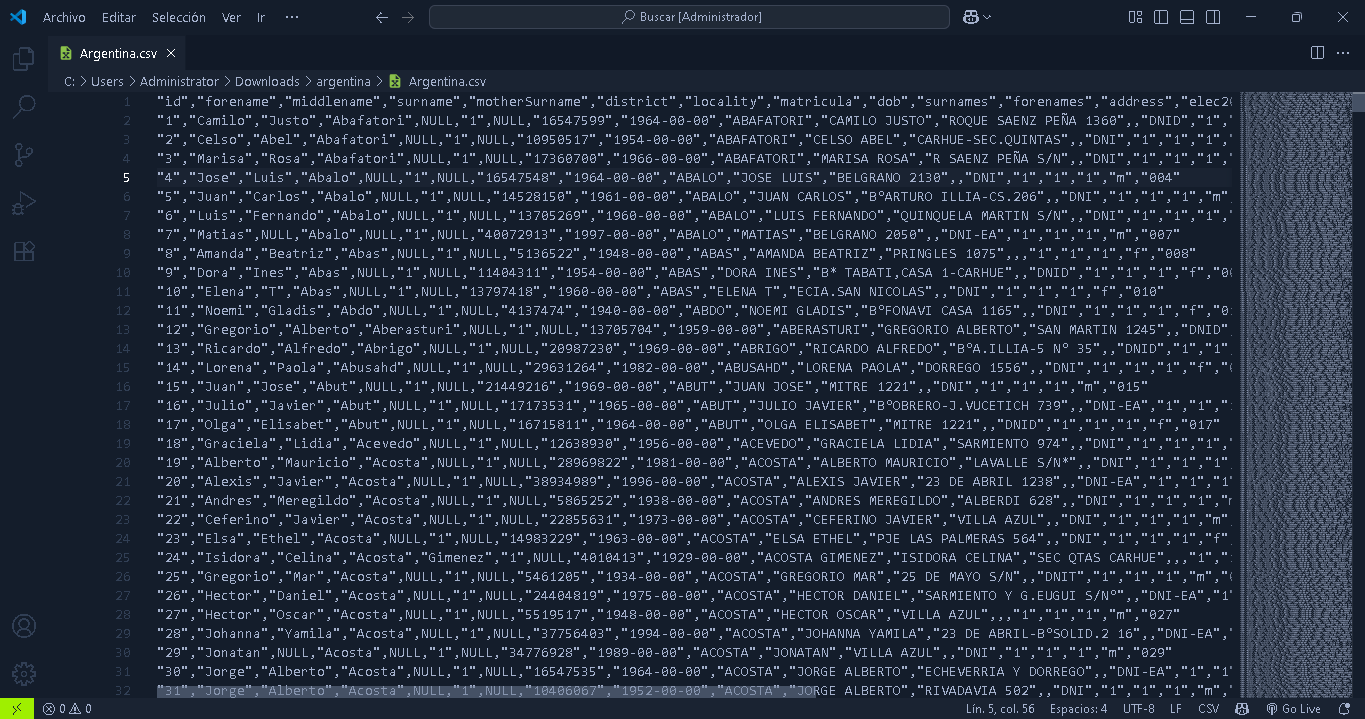Viewport: 1365px width, 719px height.
Task: Show errors and warnings count
Action: point(67,709)
